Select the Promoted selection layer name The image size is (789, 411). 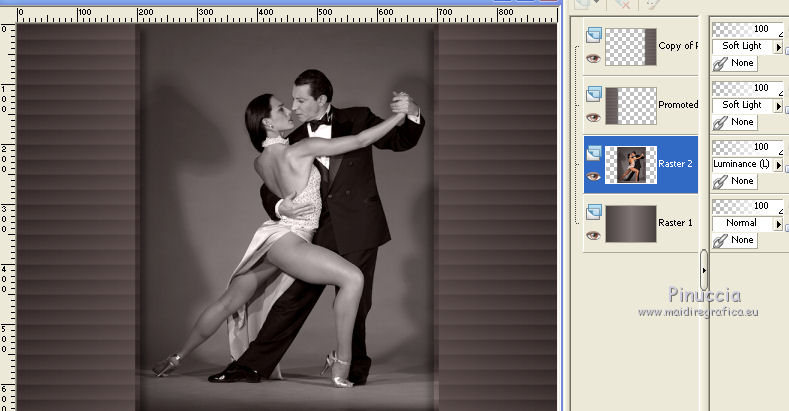point(678,104)
